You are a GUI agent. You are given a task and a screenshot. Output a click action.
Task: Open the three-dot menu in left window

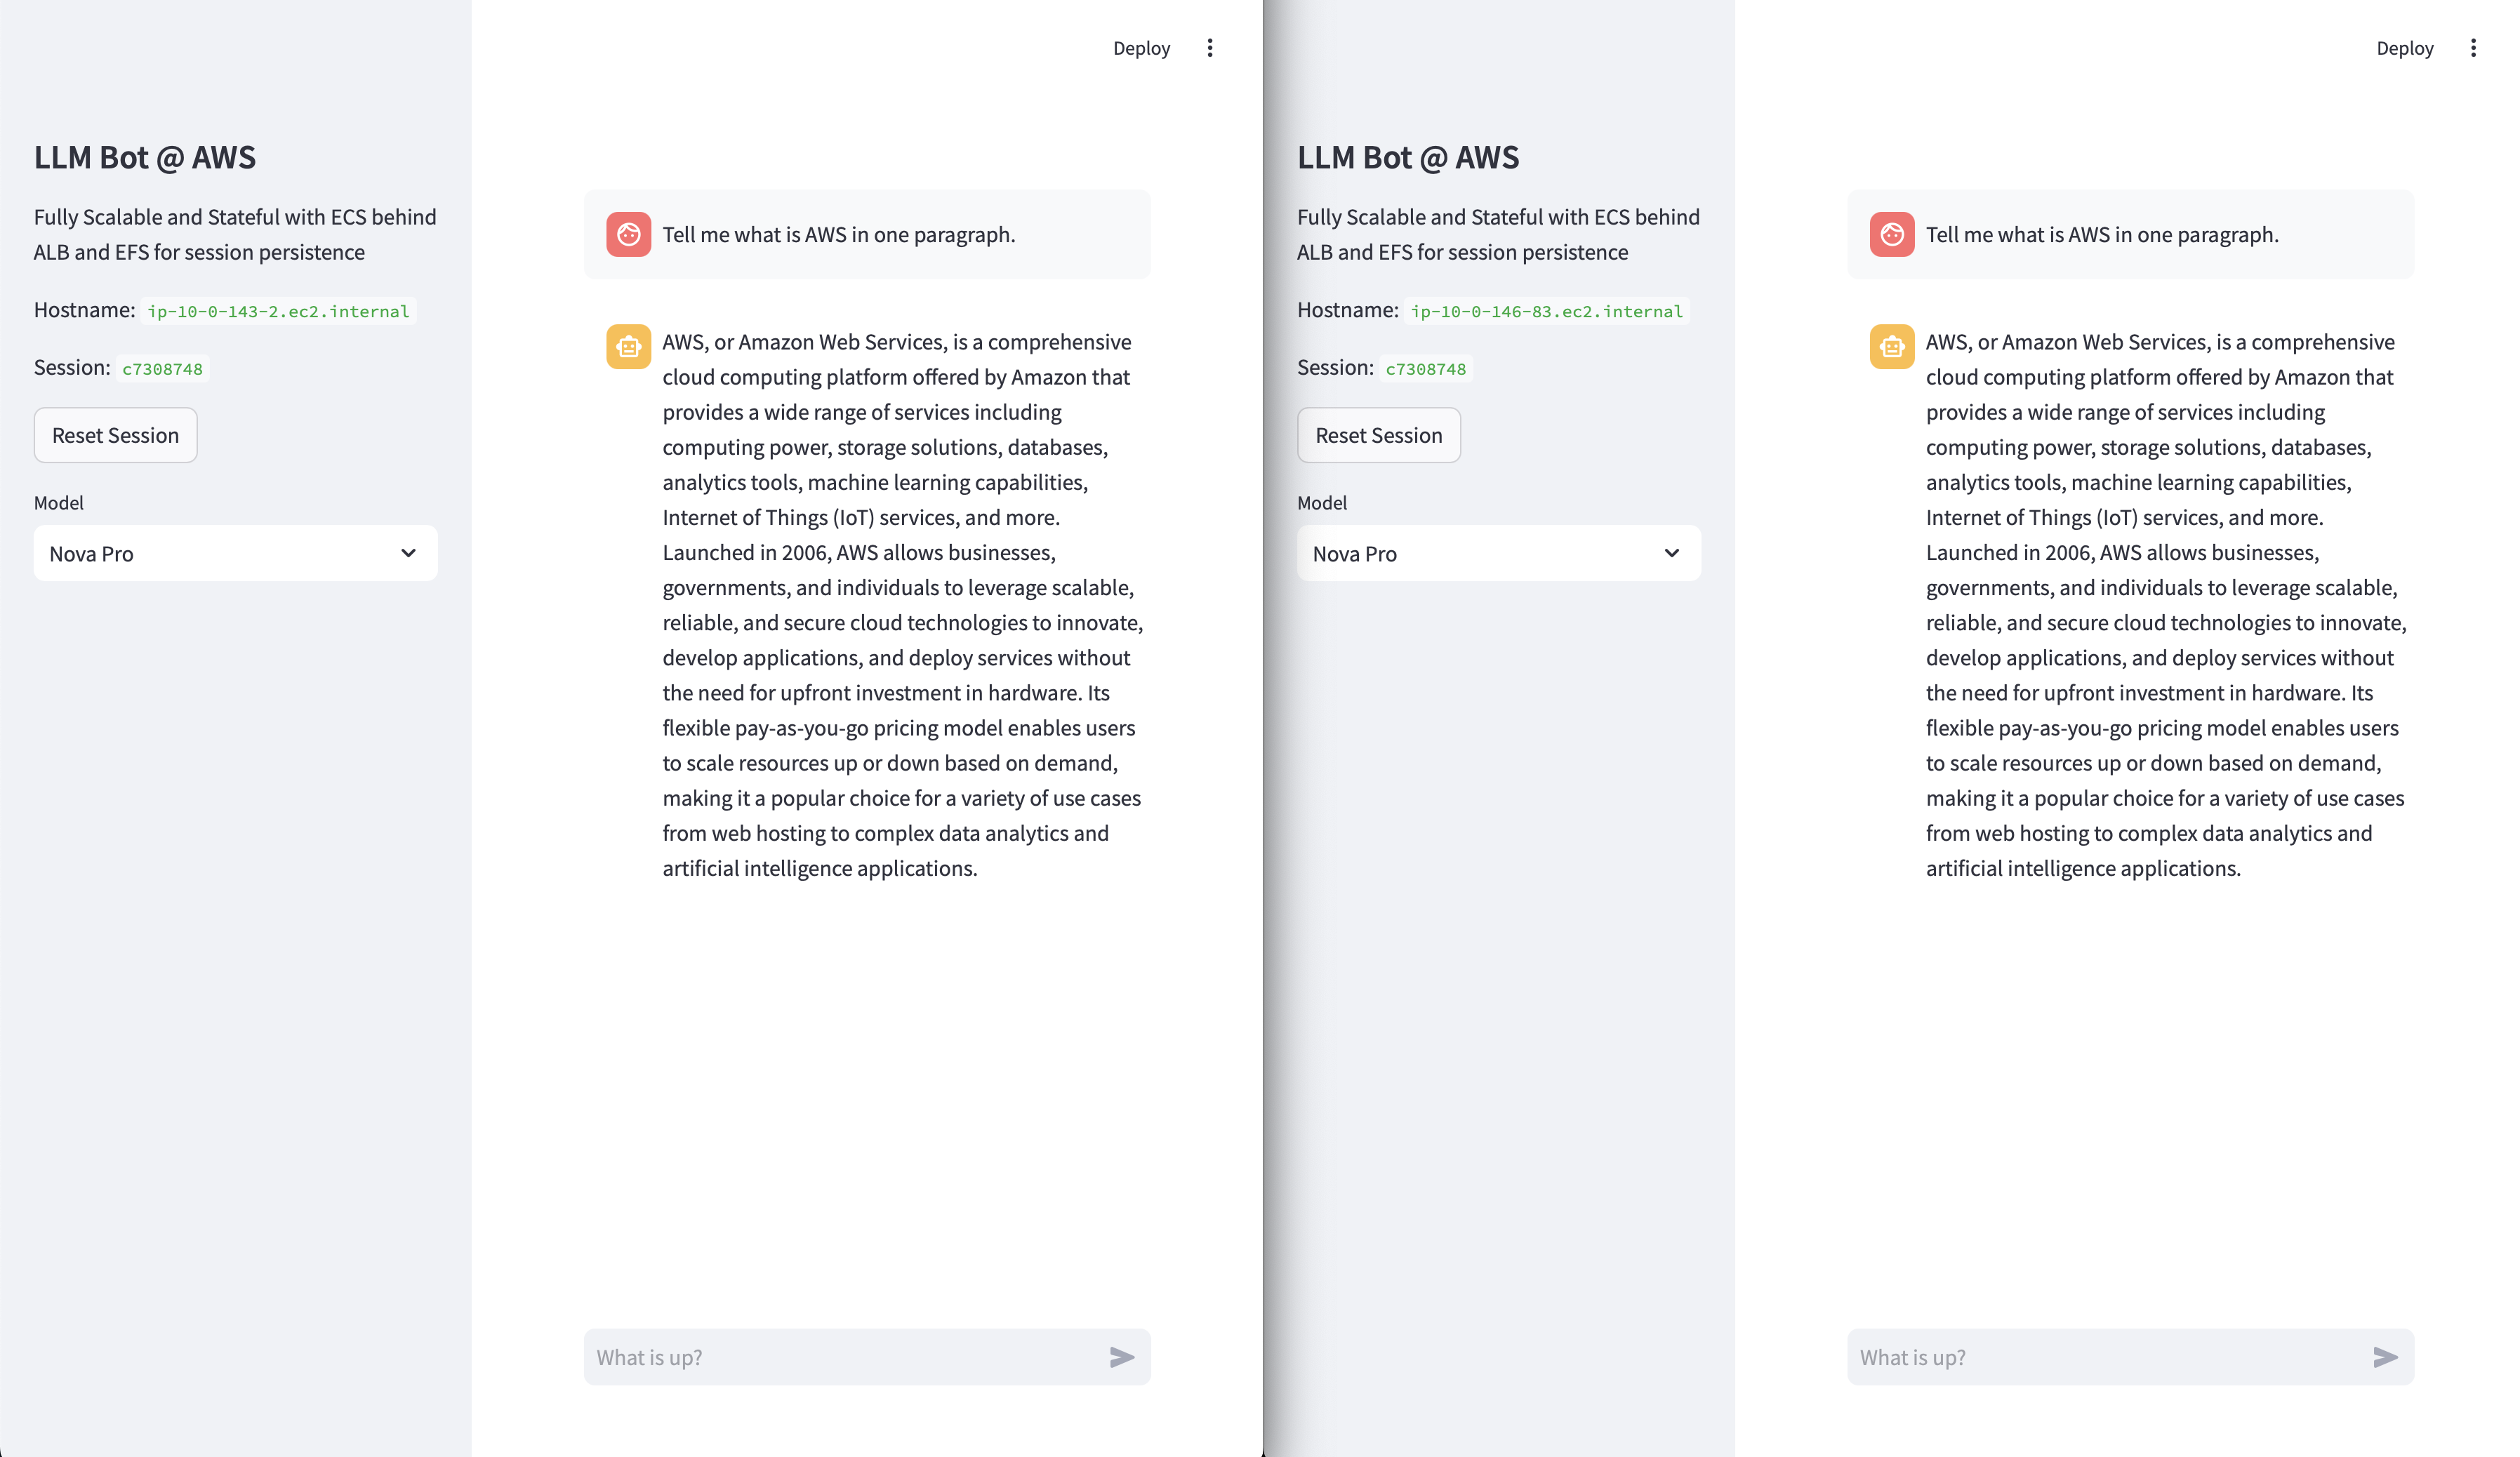(x=1209, y=48)
